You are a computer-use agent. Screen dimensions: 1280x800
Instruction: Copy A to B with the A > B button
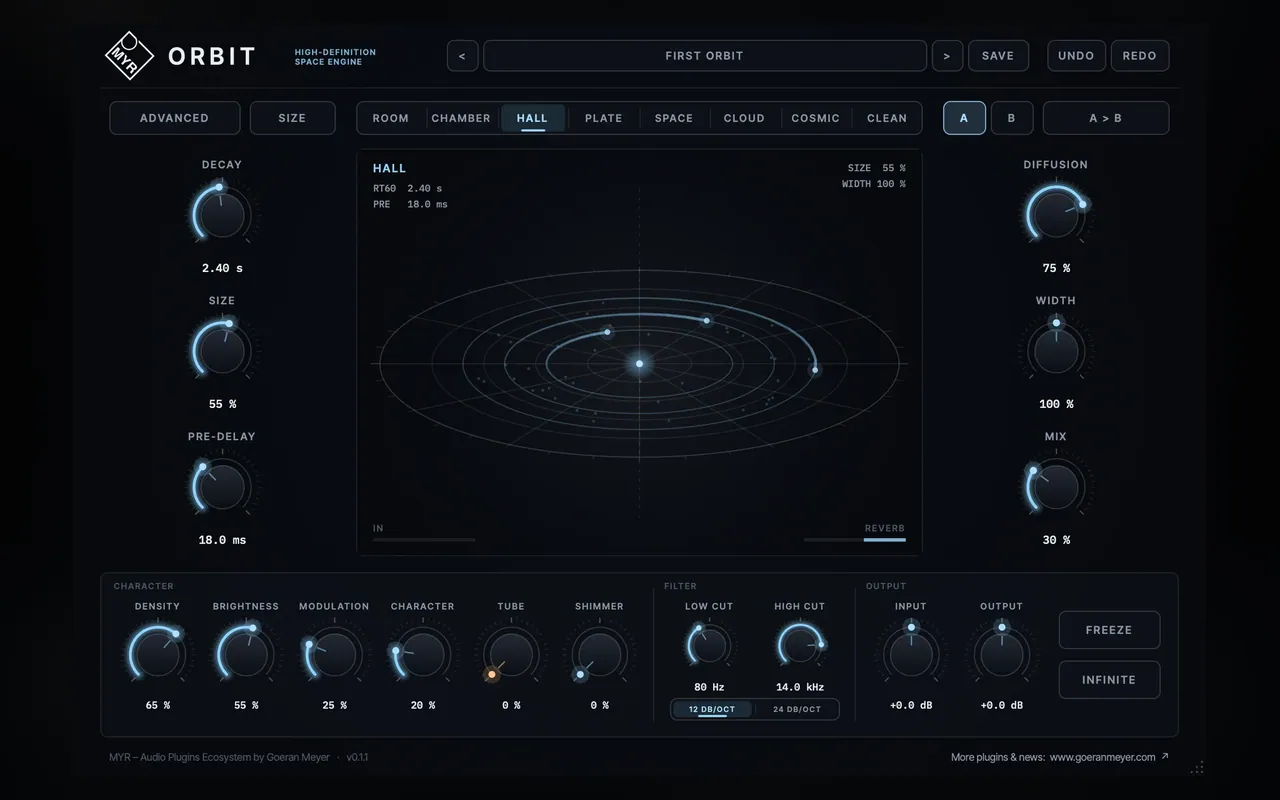1106,118
